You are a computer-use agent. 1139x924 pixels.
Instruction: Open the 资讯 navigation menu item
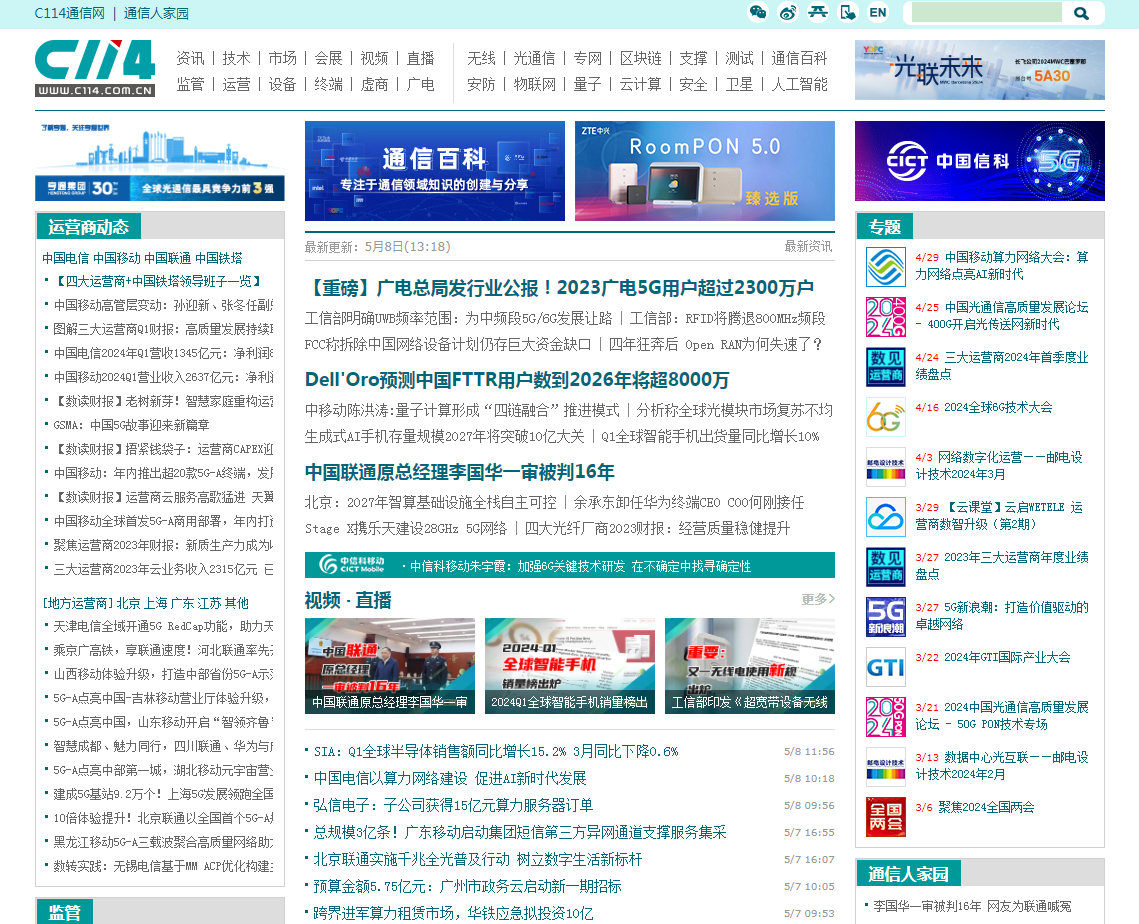click(x=190, y=58)
